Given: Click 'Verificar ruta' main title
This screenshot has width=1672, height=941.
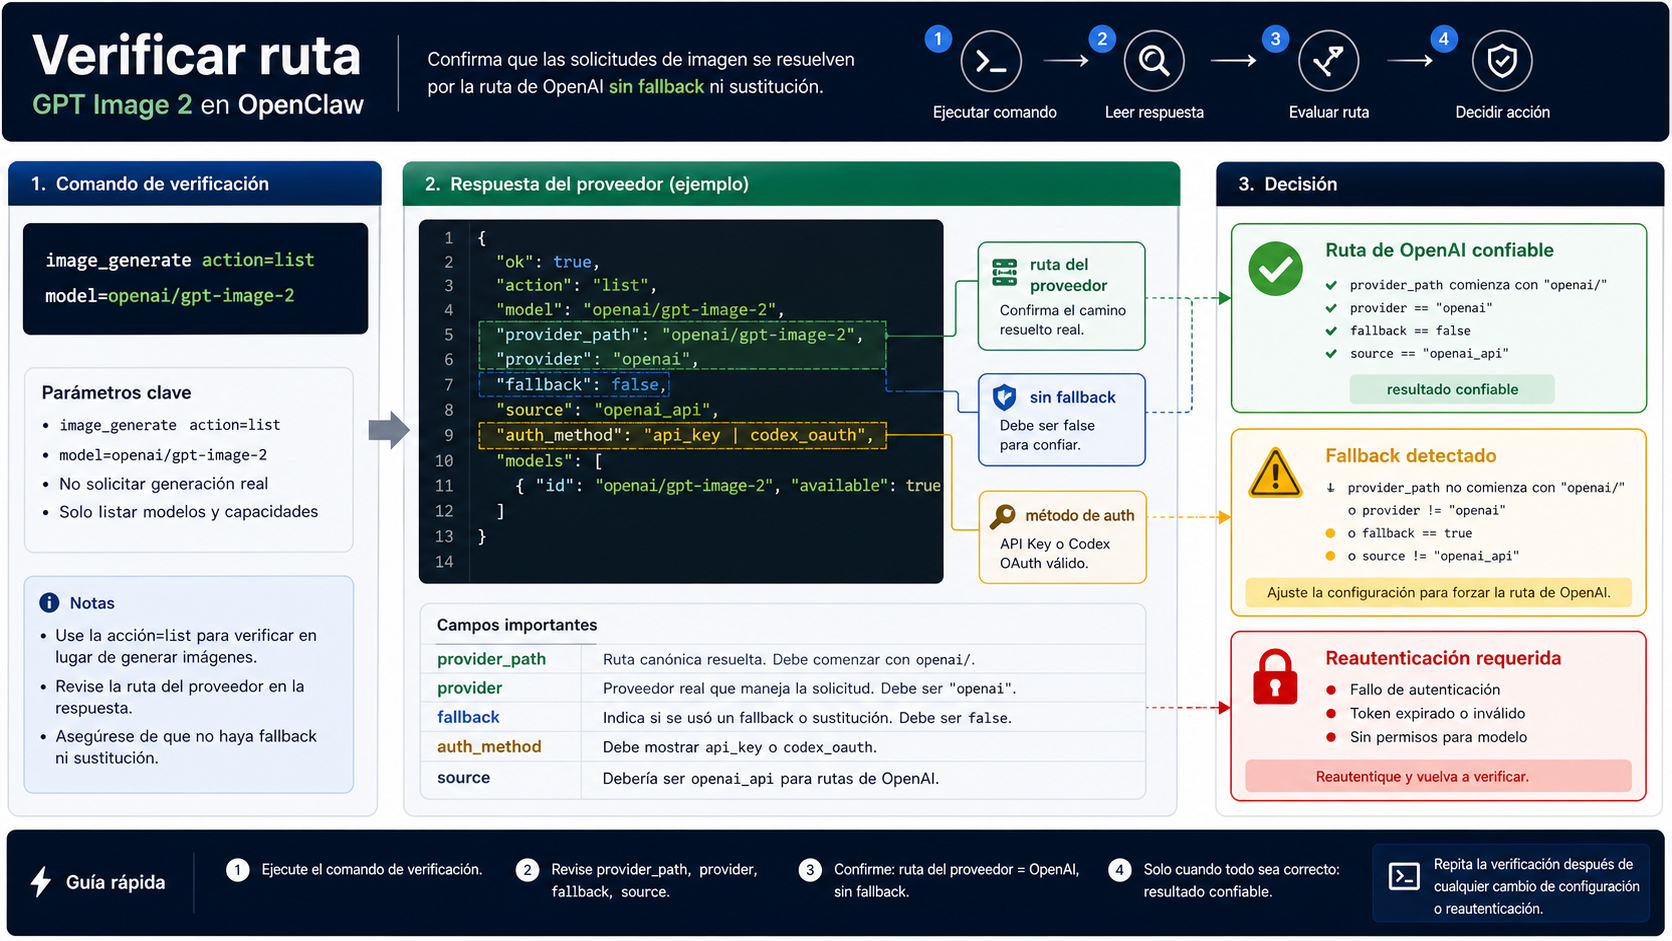Looking at the screenshot, I should [x=196, y=55].
